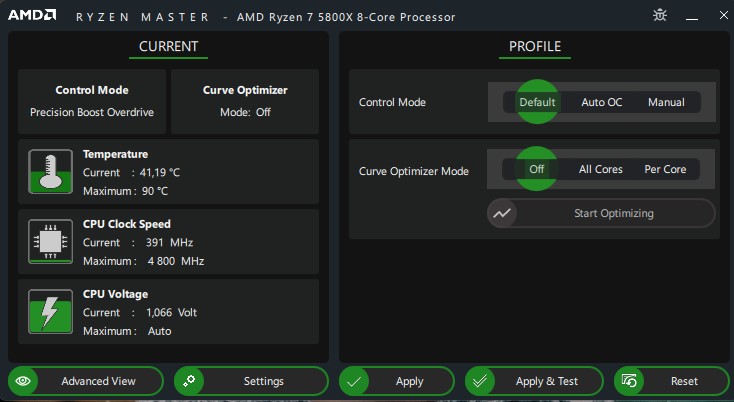
Task: Click the bug report icon in title bar
Action: (x=660, y=15)
